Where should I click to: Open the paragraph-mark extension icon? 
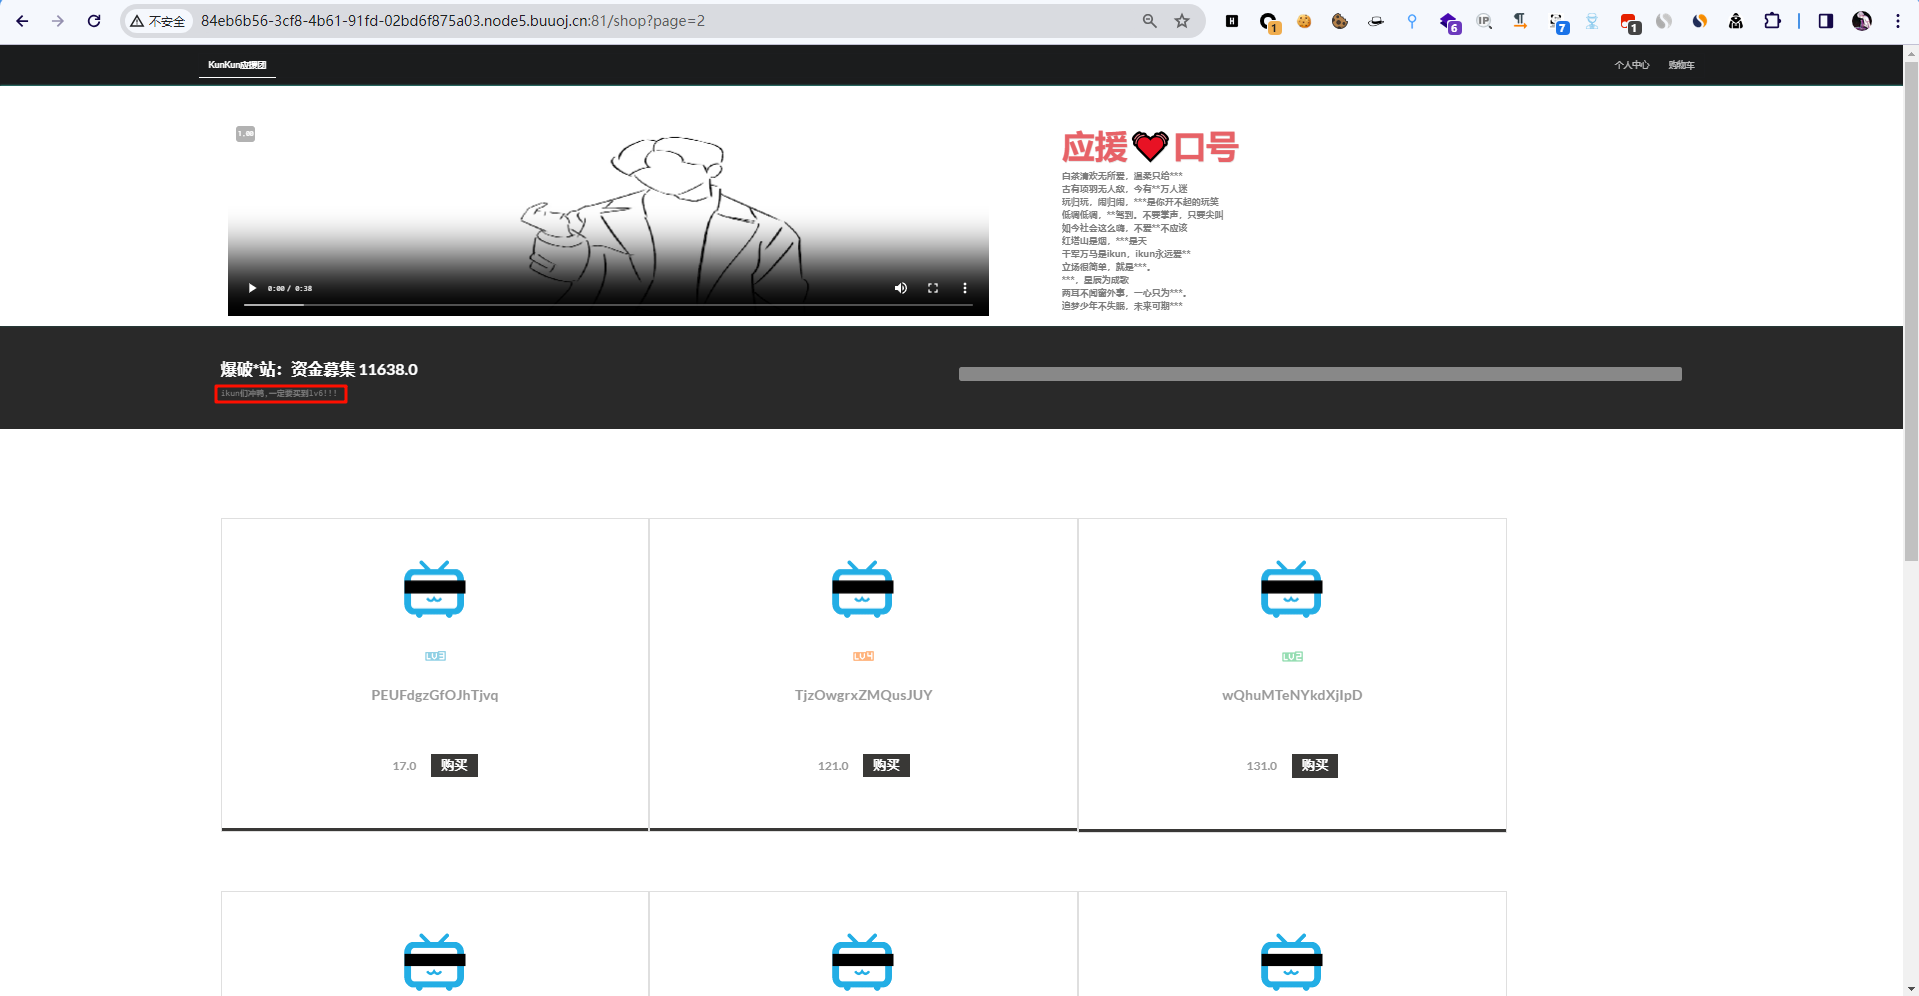tap(1520, 21)
